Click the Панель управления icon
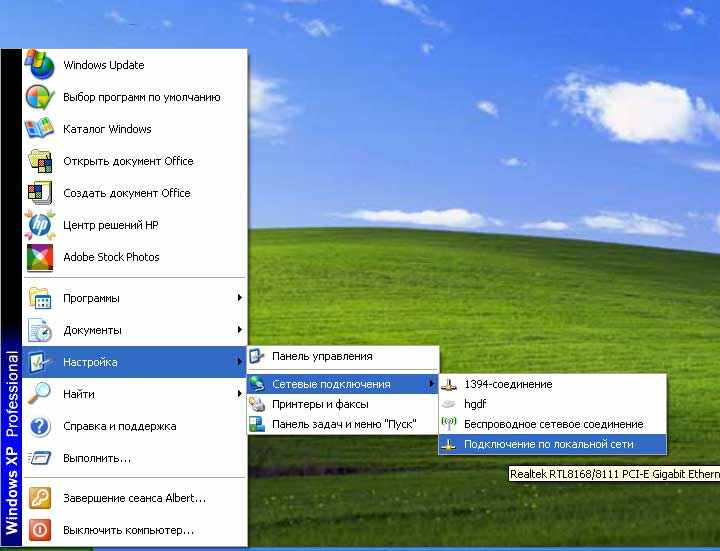Screen dimensions: 720x551 (x=257, y=356)
